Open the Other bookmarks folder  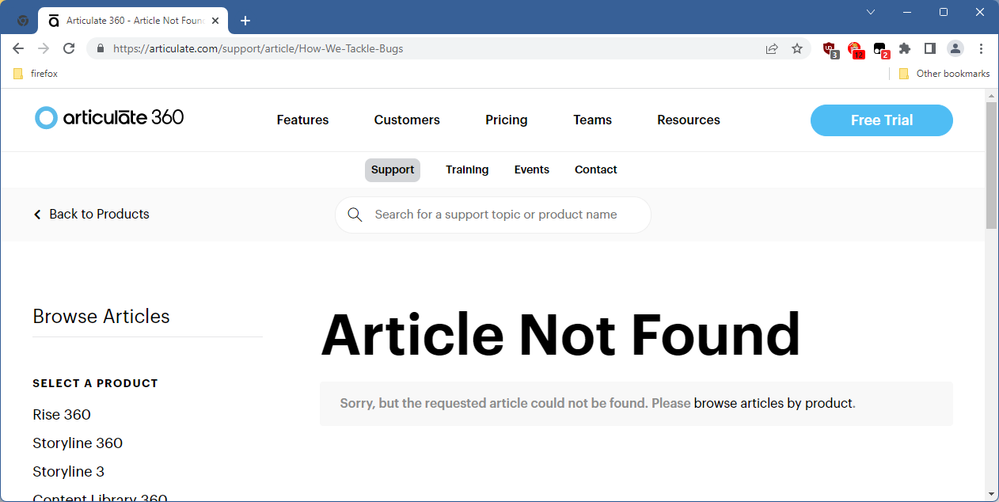[x=944, y=74]
